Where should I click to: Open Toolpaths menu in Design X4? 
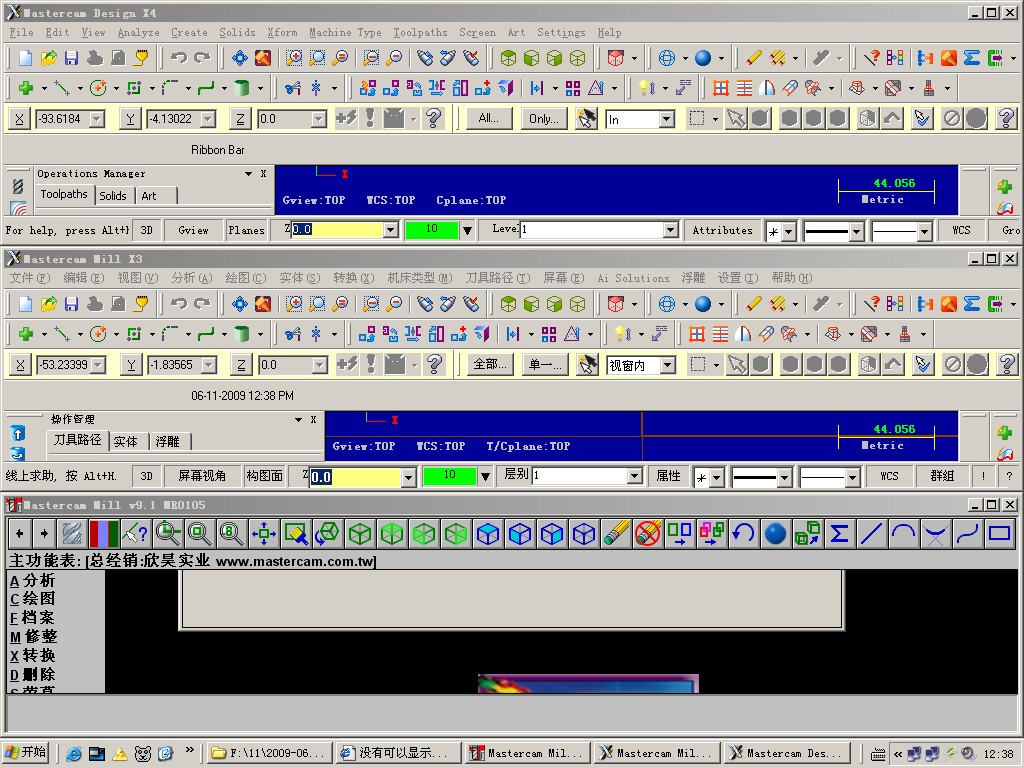click(420, 32)
